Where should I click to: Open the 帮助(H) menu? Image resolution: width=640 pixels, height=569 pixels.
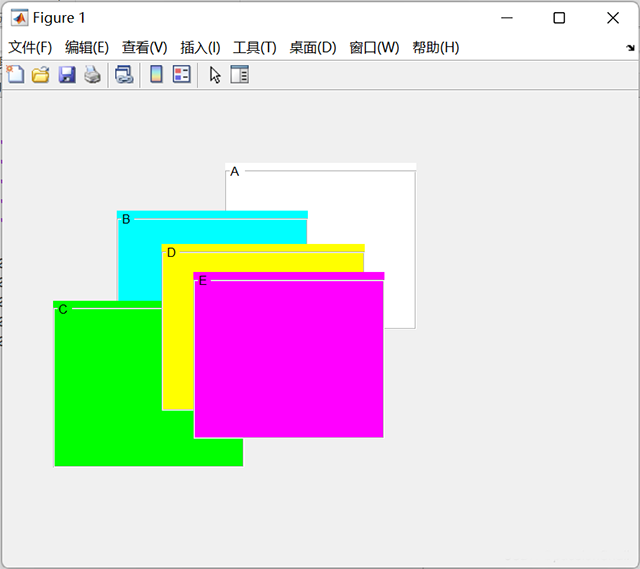pyautogui.click(x=436, y=48)
